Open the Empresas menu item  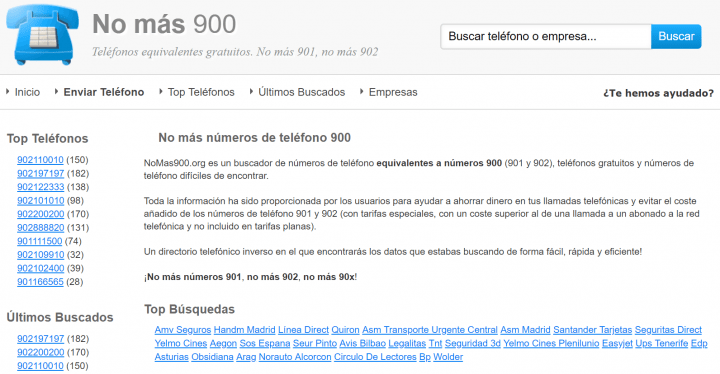point(393,92)
